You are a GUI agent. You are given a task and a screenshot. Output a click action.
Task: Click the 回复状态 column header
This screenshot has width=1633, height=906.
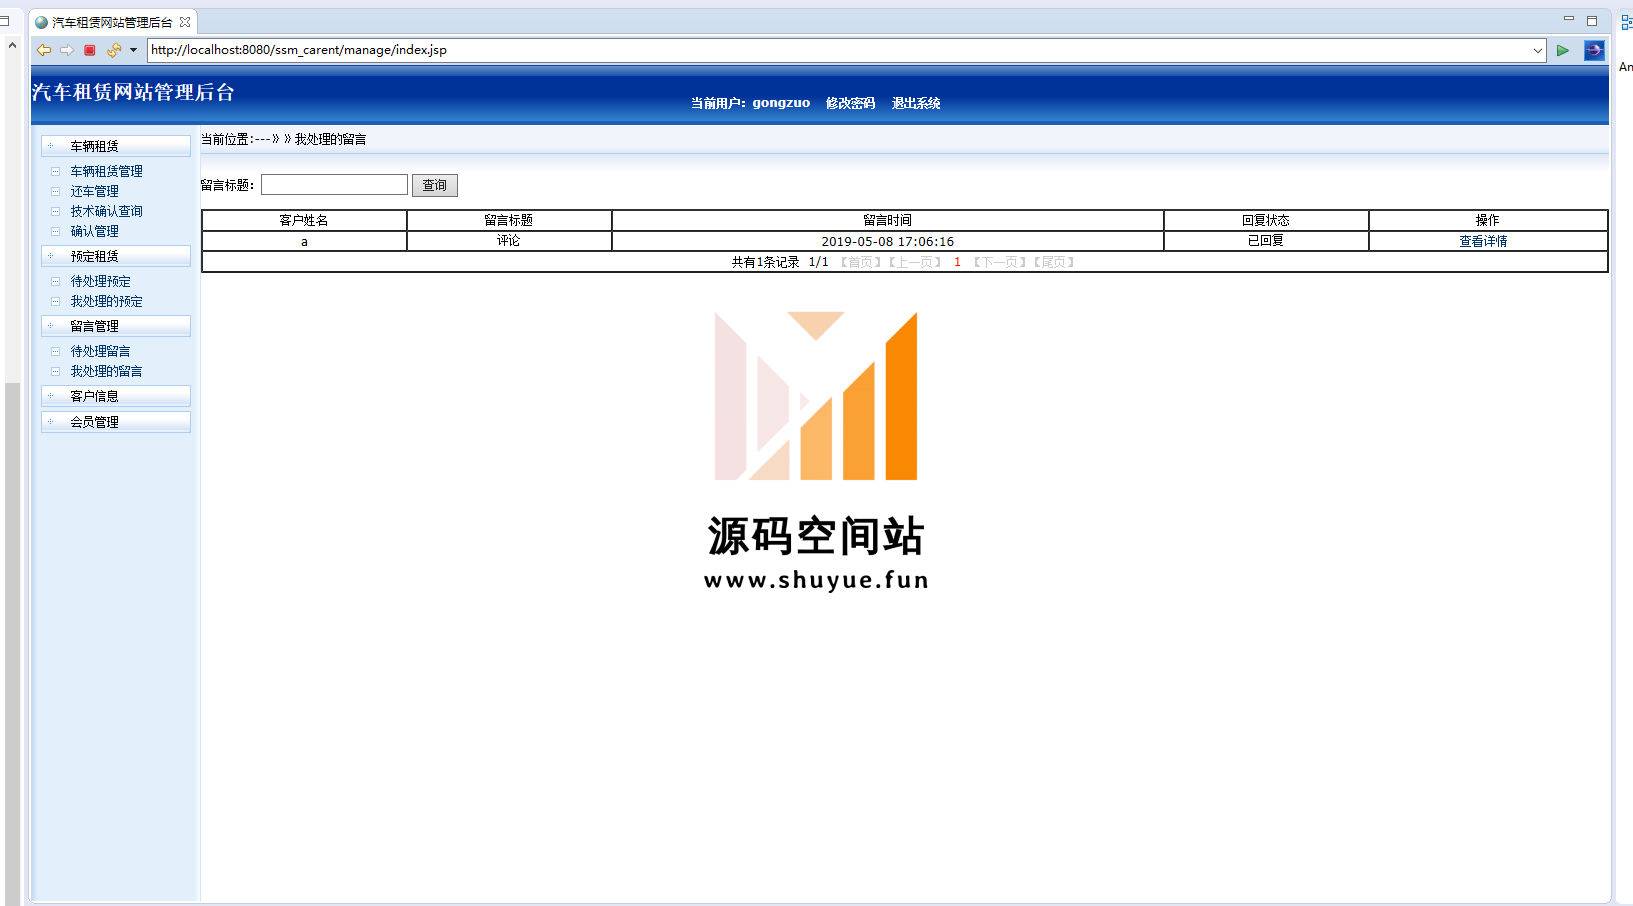(1266, 220)
